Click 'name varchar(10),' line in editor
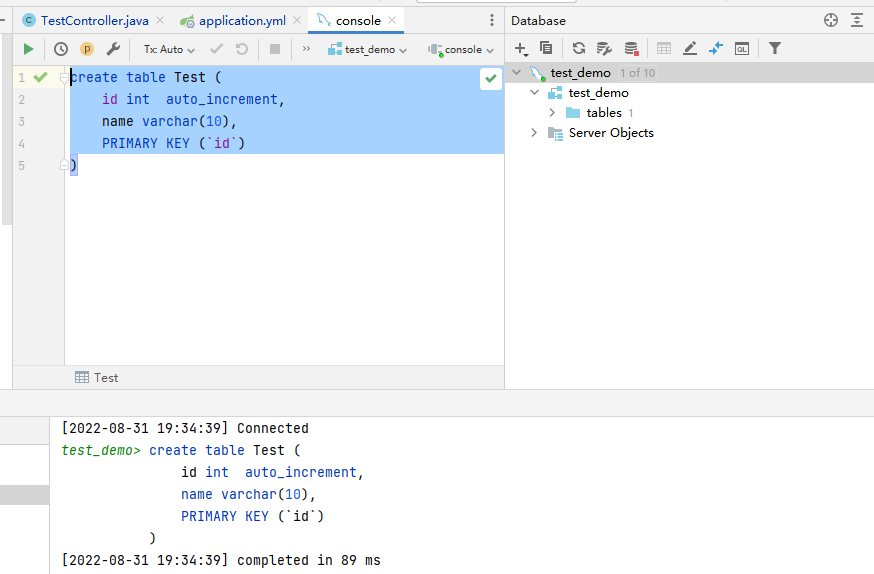874x574 pixels. point(169,121)
